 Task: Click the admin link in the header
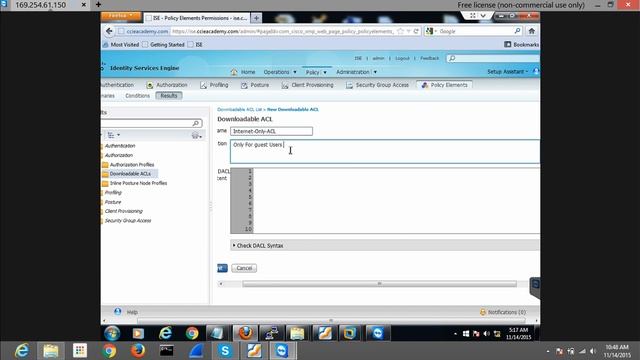pos(378,58)
